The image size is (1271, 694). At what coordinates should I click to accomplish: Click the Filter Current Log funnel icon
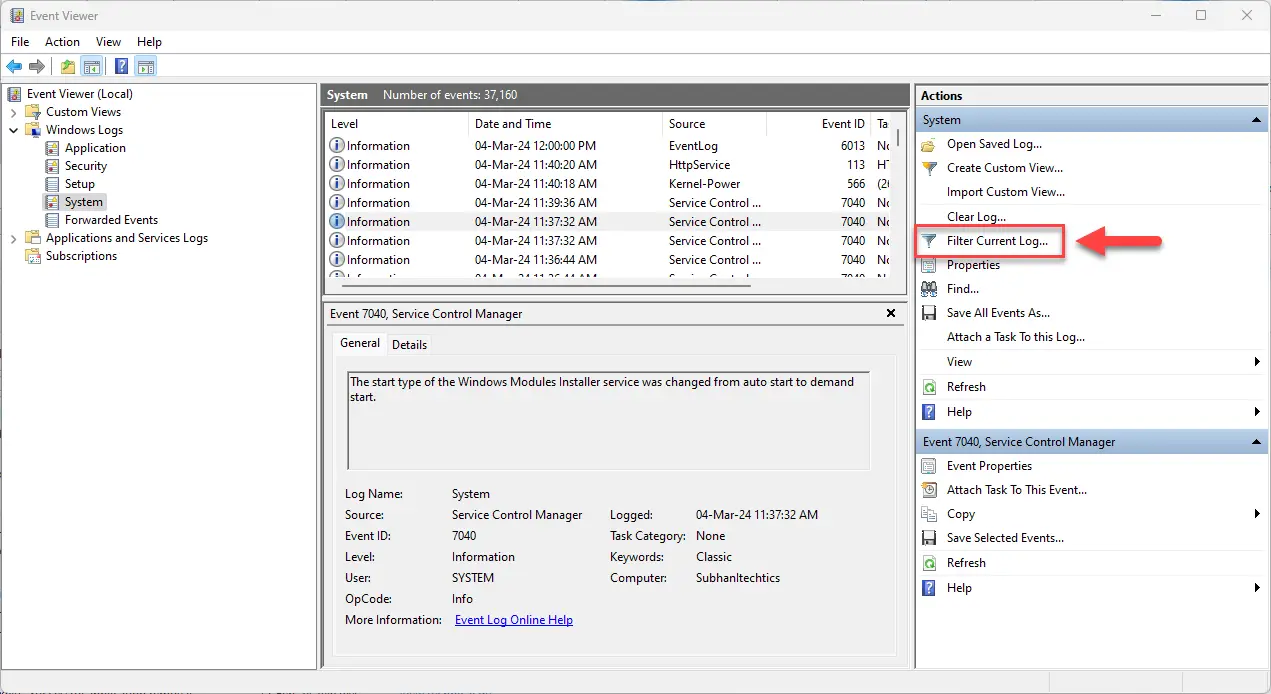[929, 241]
